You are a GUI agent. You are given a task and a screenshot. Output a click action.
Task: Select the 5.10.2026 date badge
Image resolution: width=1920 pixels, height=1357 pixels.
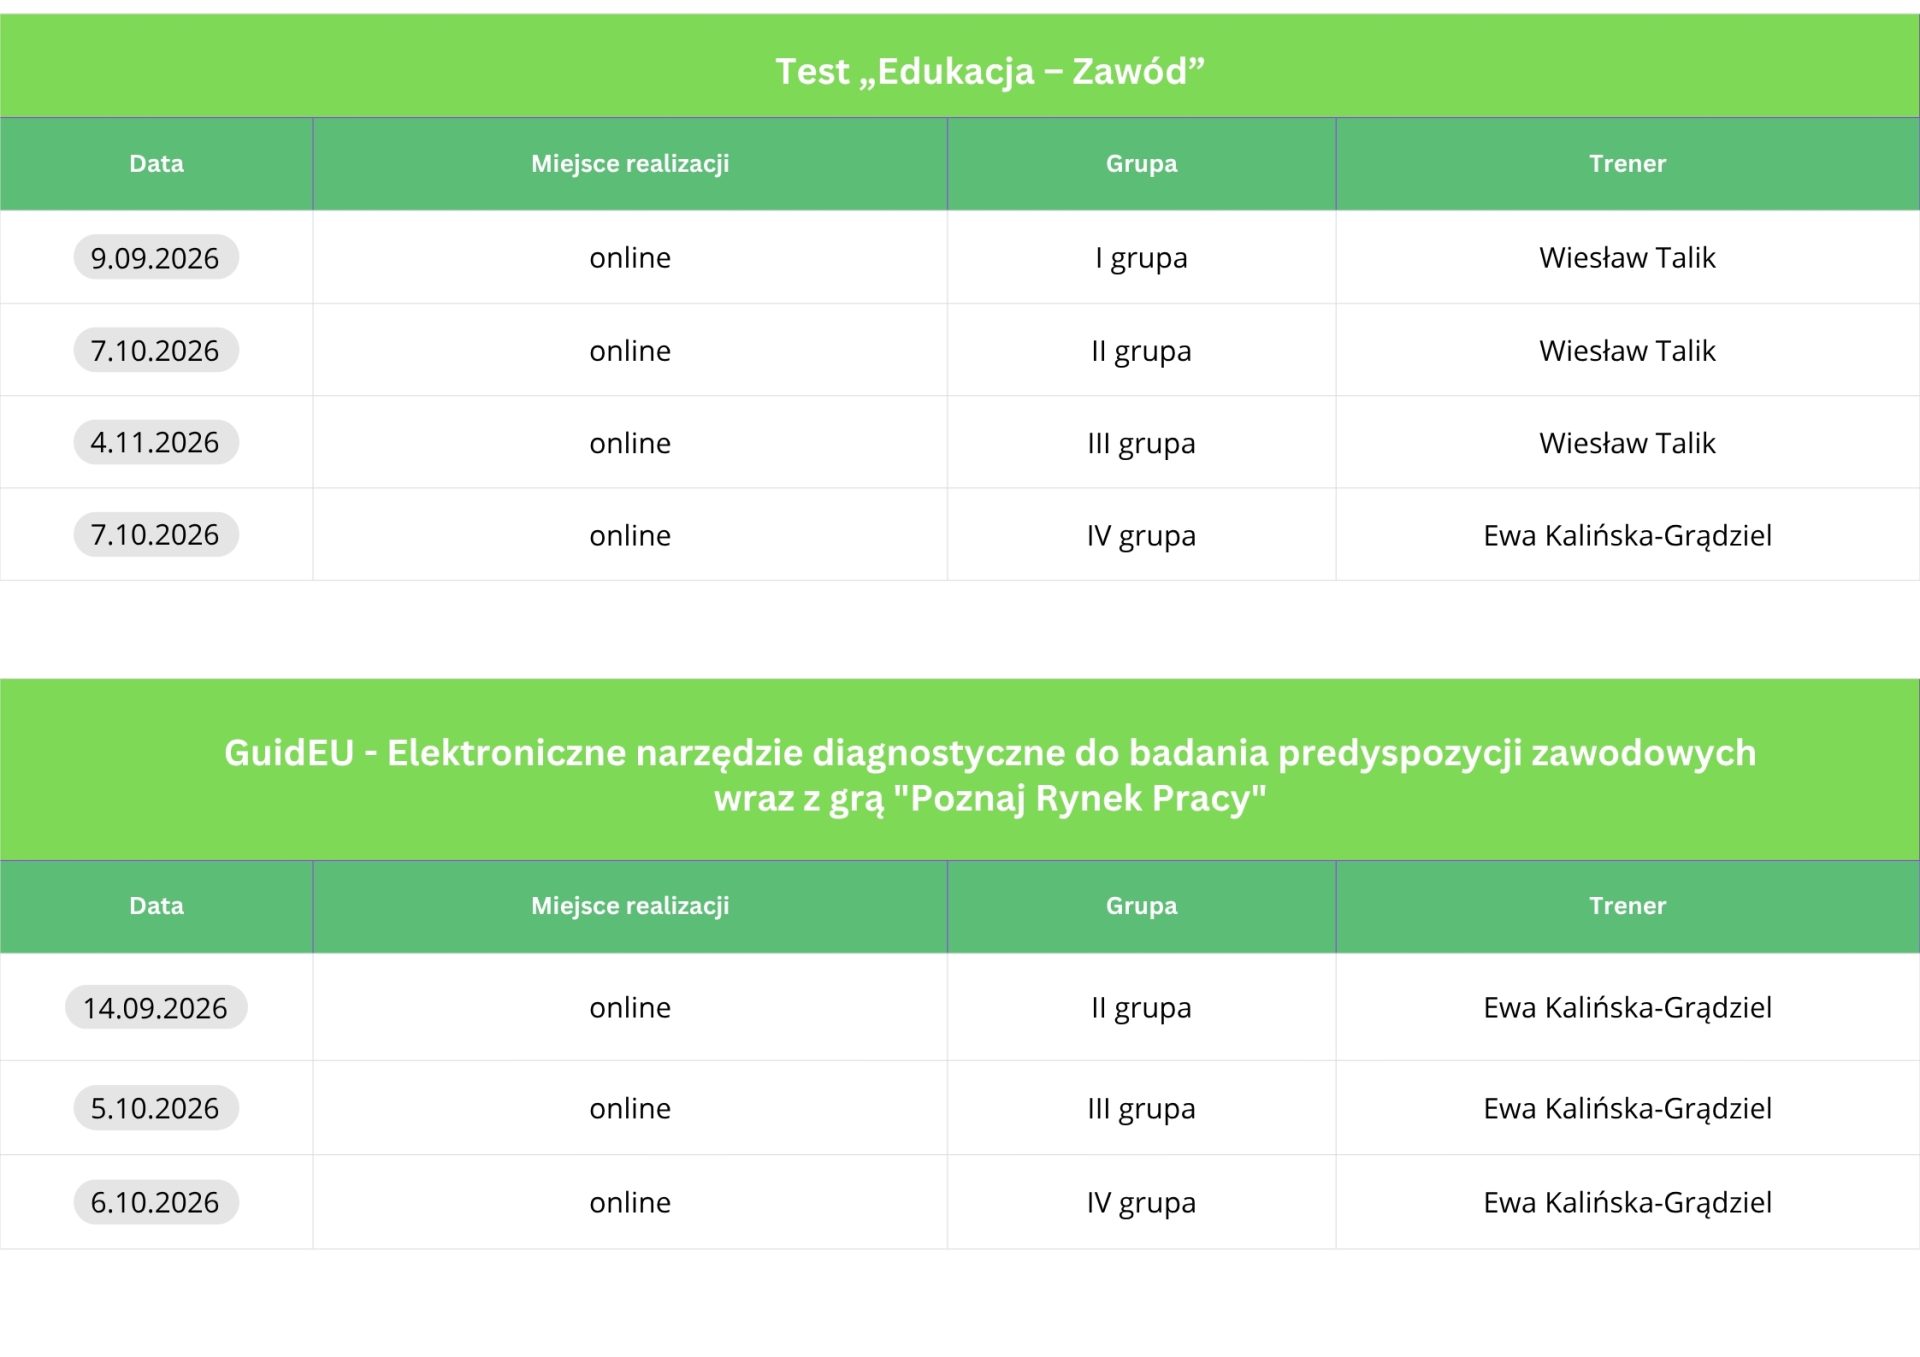[x=156, y=1108]
